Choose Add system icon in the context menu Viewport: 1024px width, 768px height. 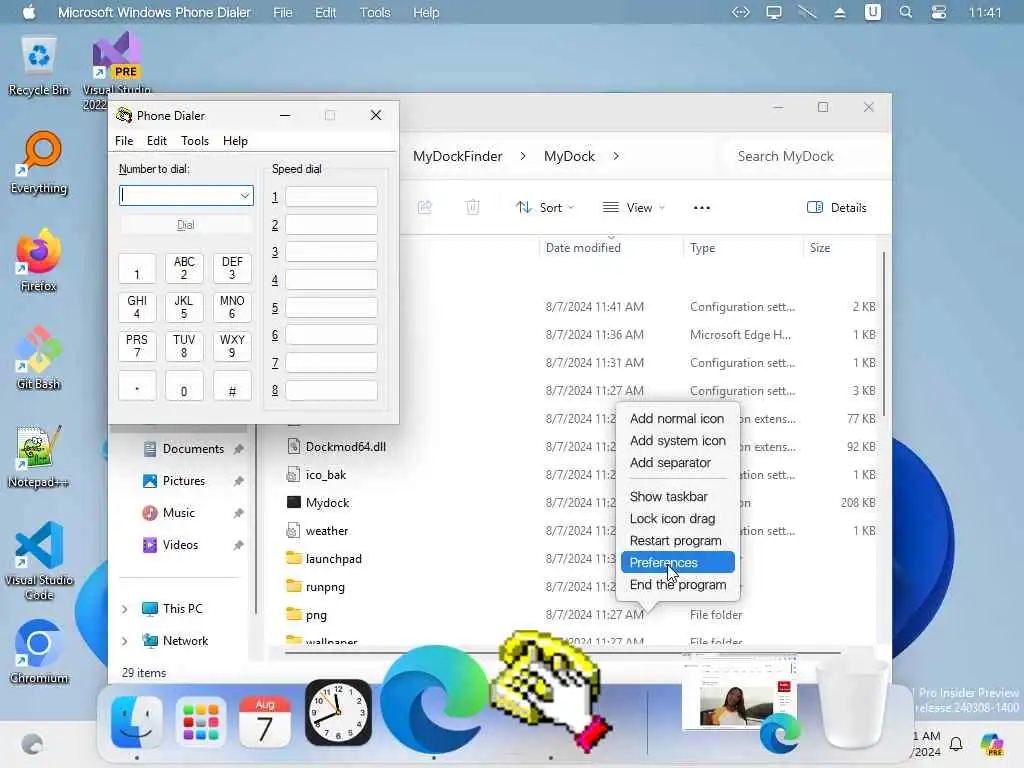pyautogui.click(x=678, y=441)
